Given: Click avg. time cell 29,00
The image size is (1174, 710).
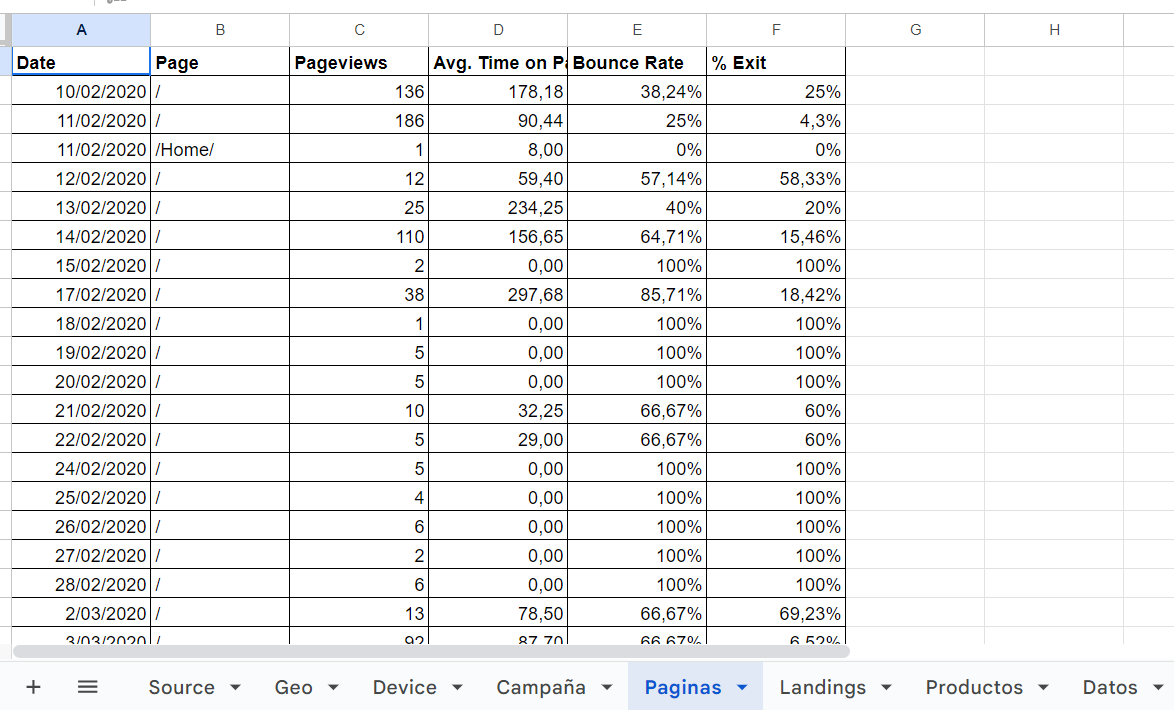Looking at the screenshot, I should (498, 440).
